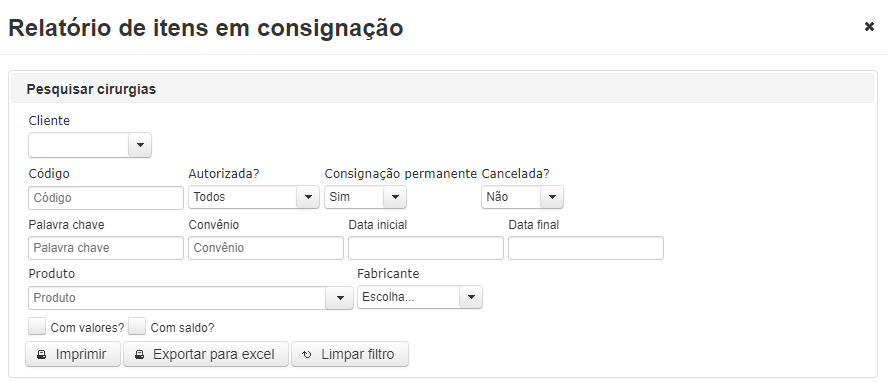Close the consignment report dialog
The height and width of the screenshot is (382, 888).
point(869,27)
